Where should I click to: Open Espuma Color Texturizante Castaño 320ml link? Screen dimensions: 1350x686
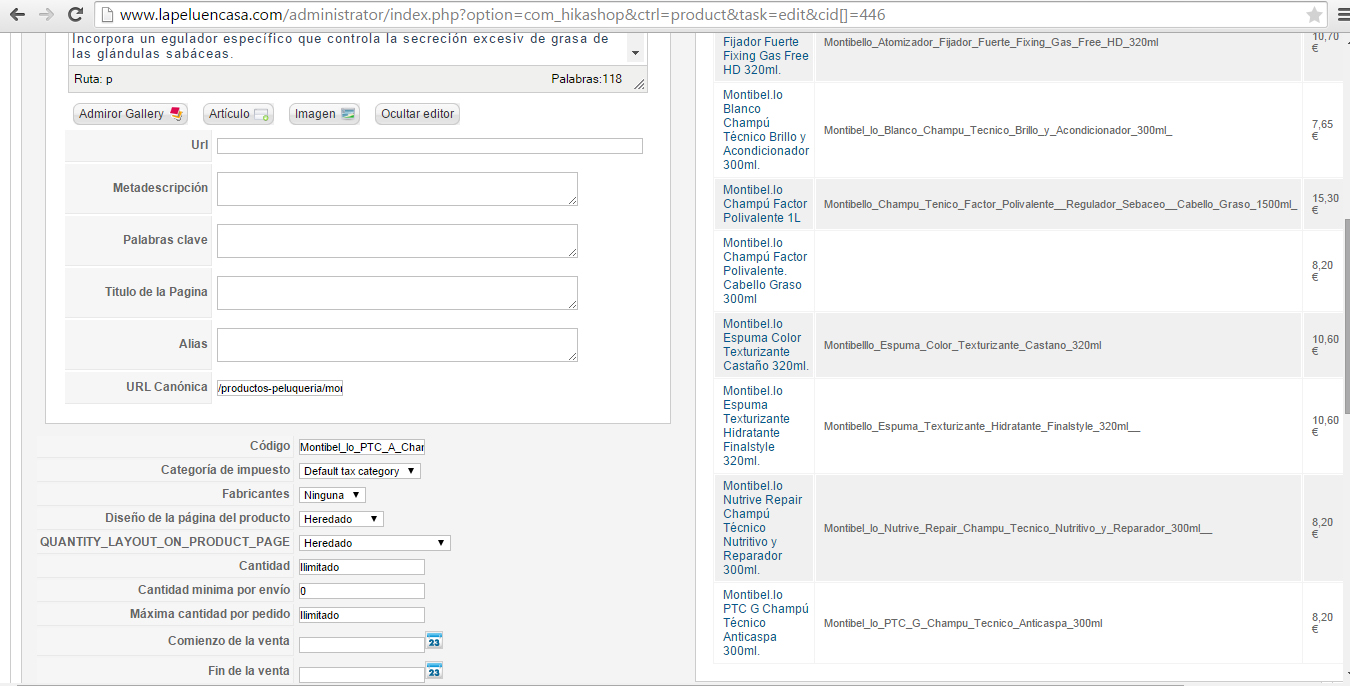765,345
